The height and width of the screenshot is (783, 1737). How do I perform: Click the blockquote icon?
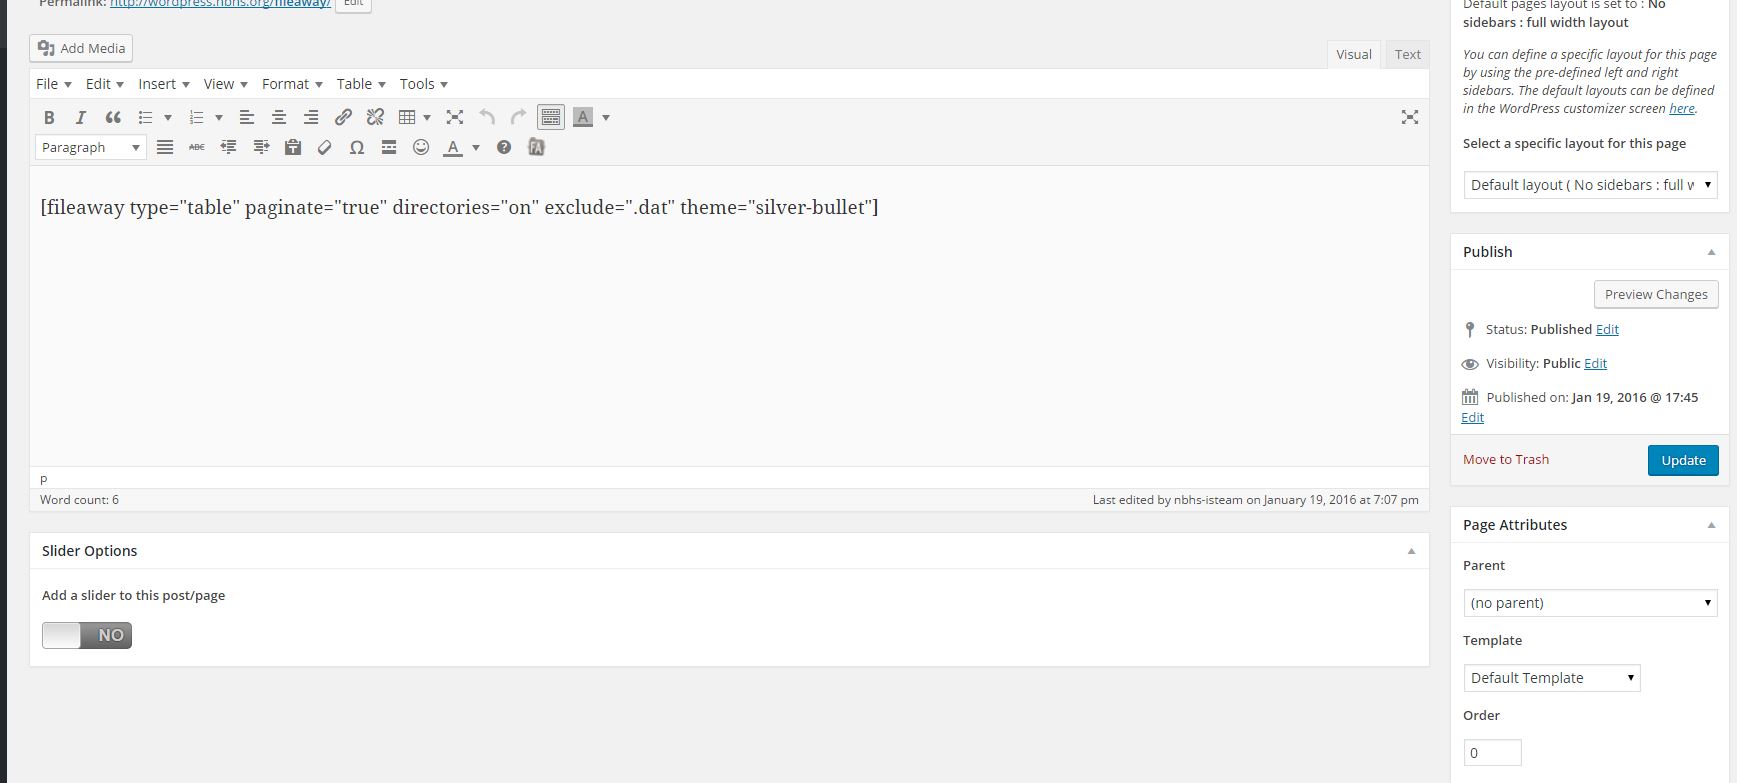113,117
